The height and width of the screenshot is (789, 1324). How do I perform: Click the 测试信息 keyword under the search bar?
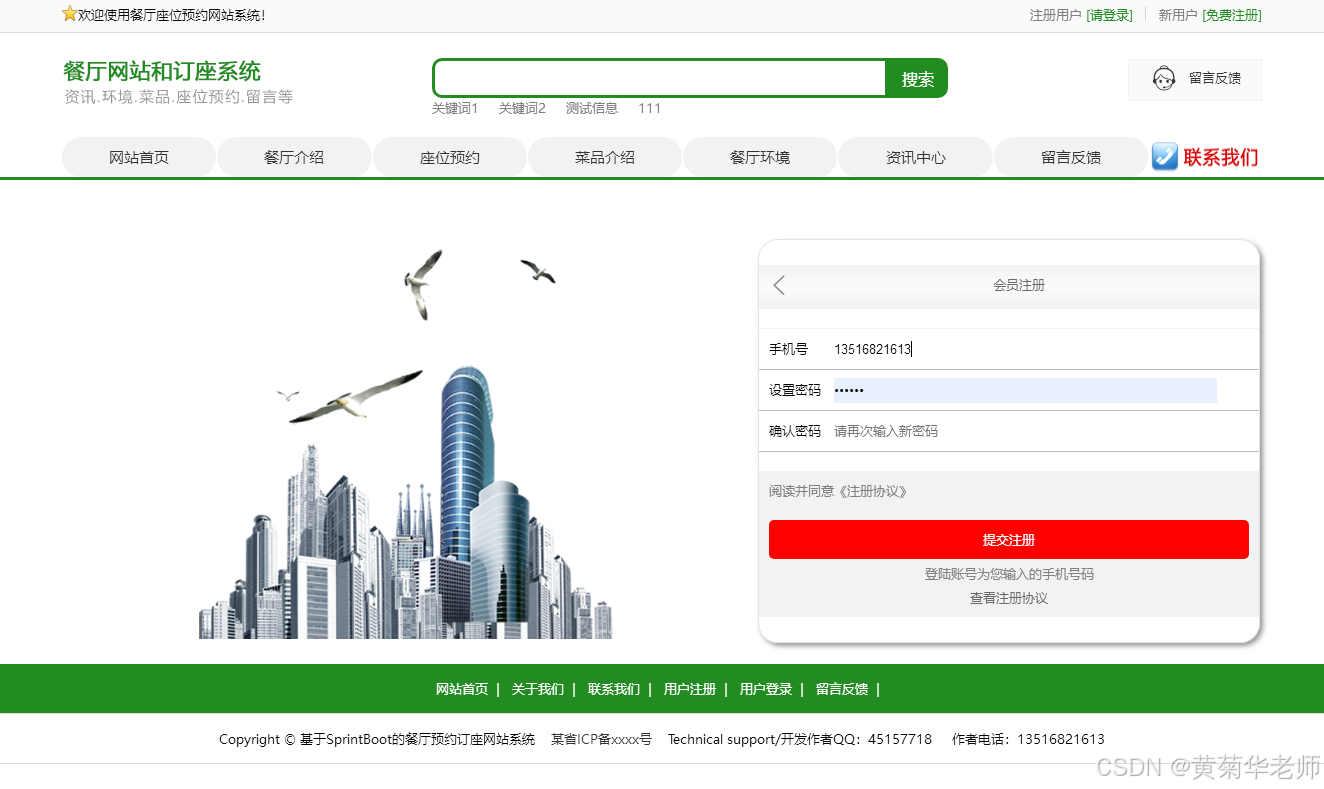592,108
